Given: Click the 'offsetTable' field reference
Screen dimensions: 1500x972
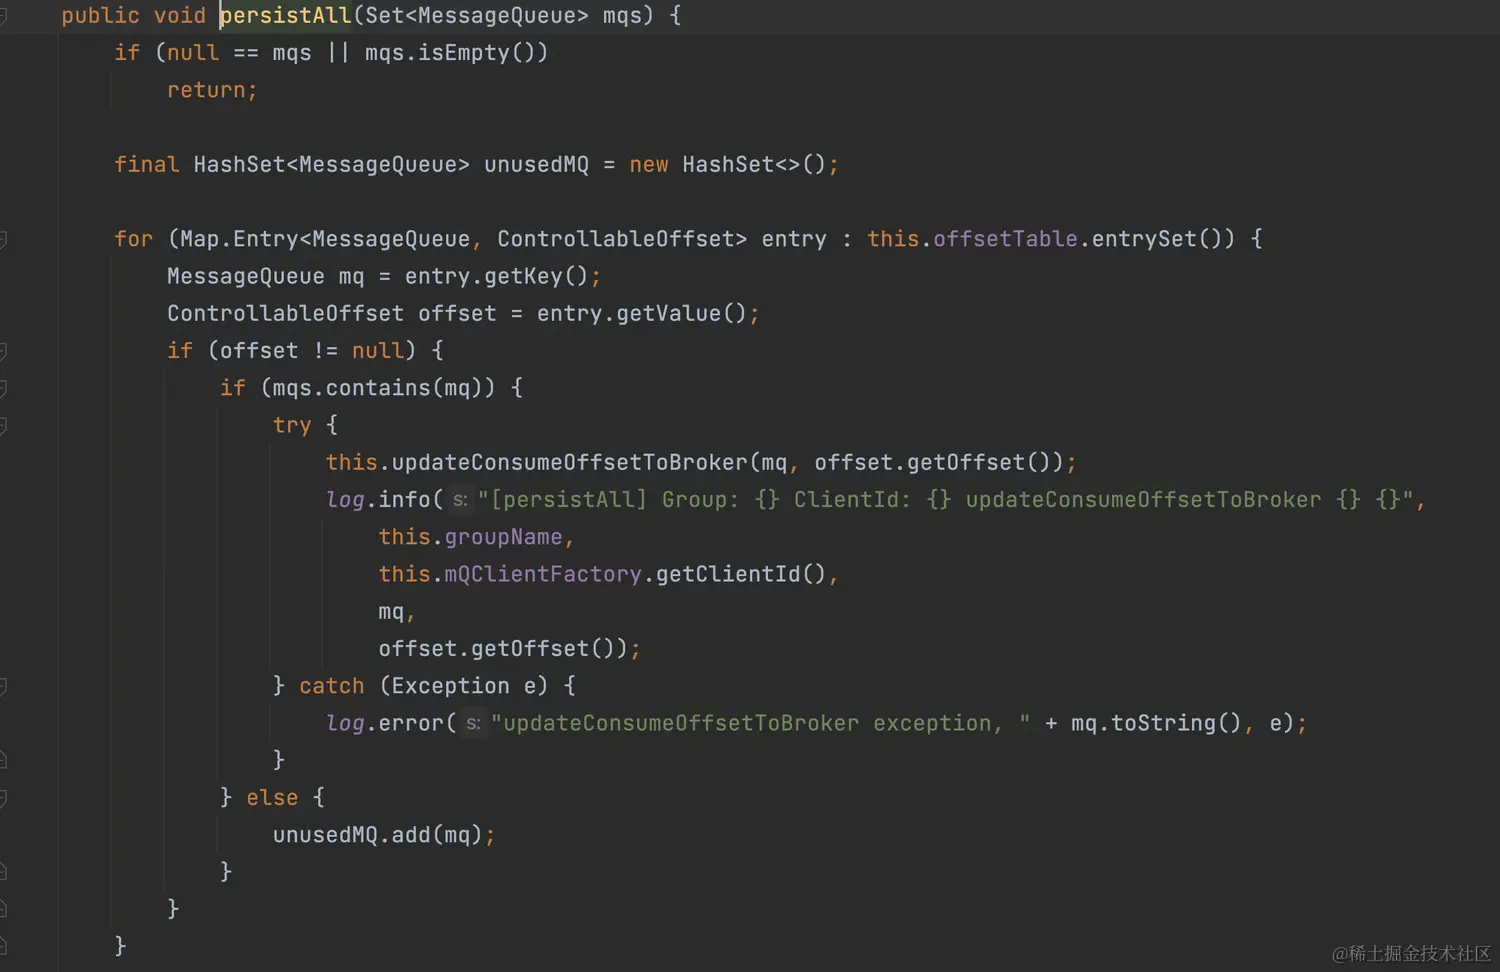Looking at the screenshot, I should tap(1005, 239).
